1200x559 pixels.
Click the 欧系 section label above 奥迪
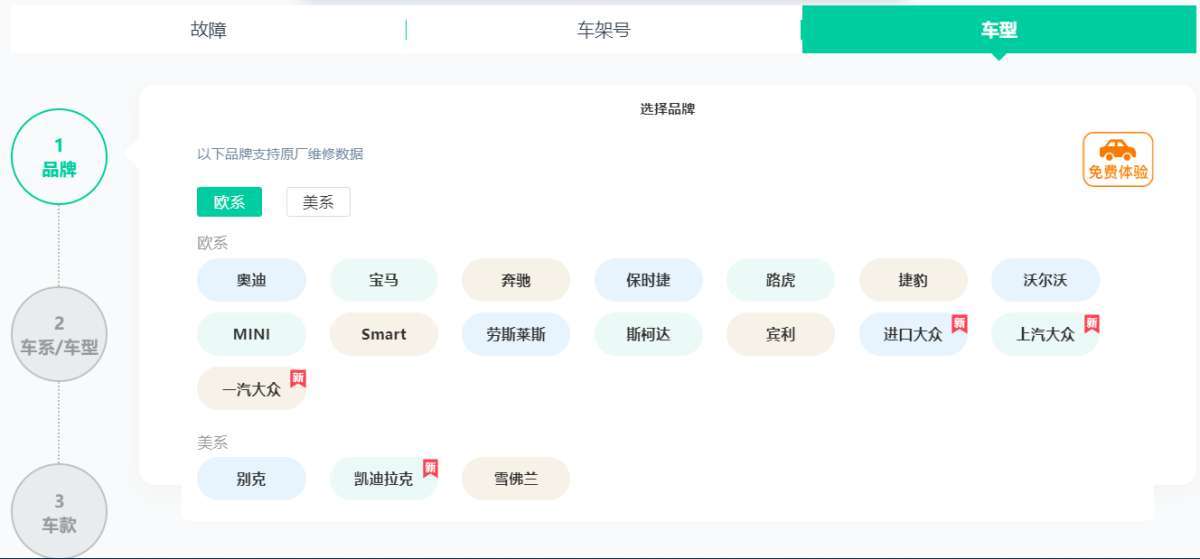pos(213,243)
